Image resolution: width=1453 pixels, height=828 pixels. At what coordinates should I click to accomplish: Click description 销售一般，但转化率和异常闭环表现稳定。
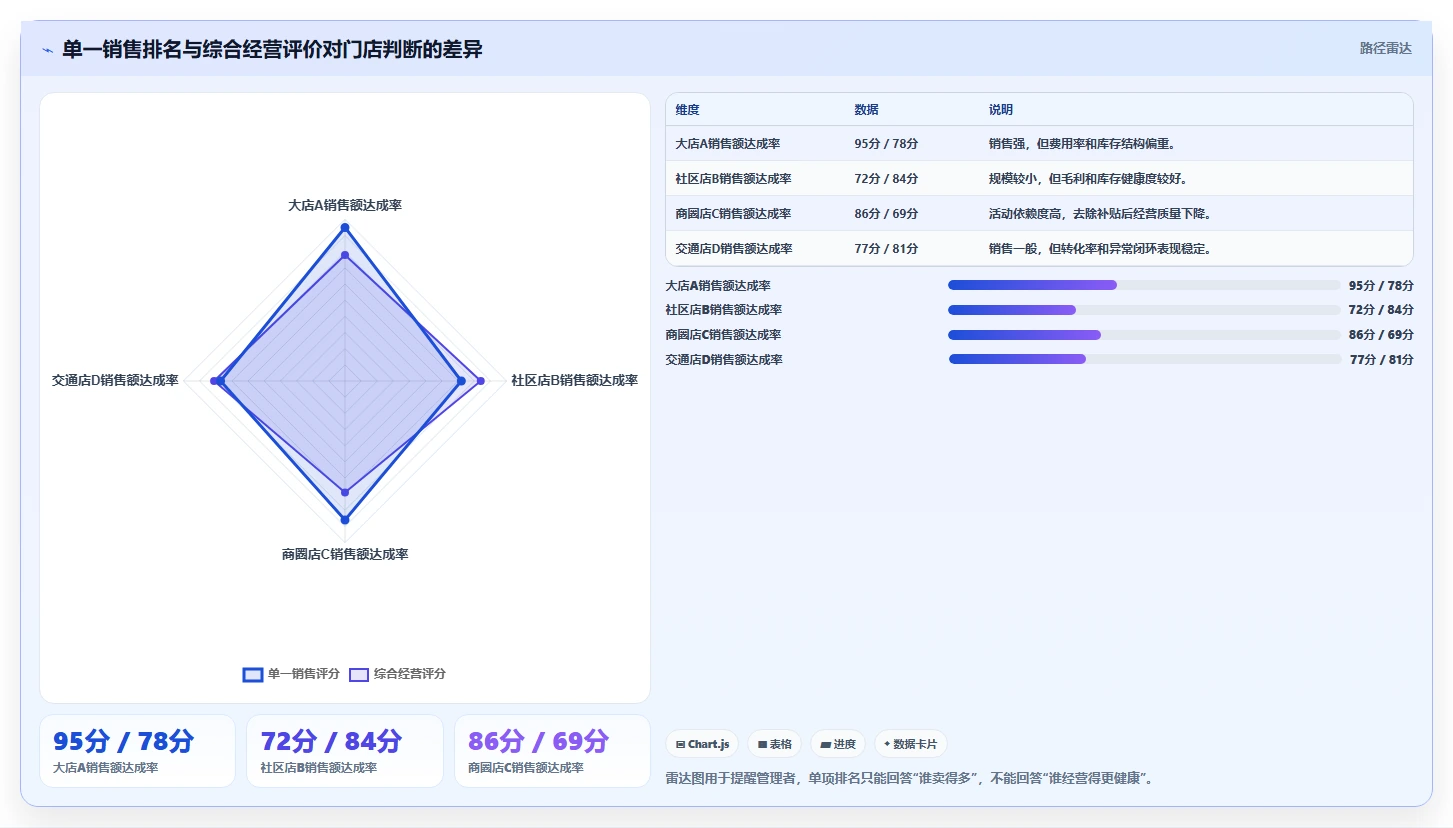pyautogui.click(x=1103, y=249)
